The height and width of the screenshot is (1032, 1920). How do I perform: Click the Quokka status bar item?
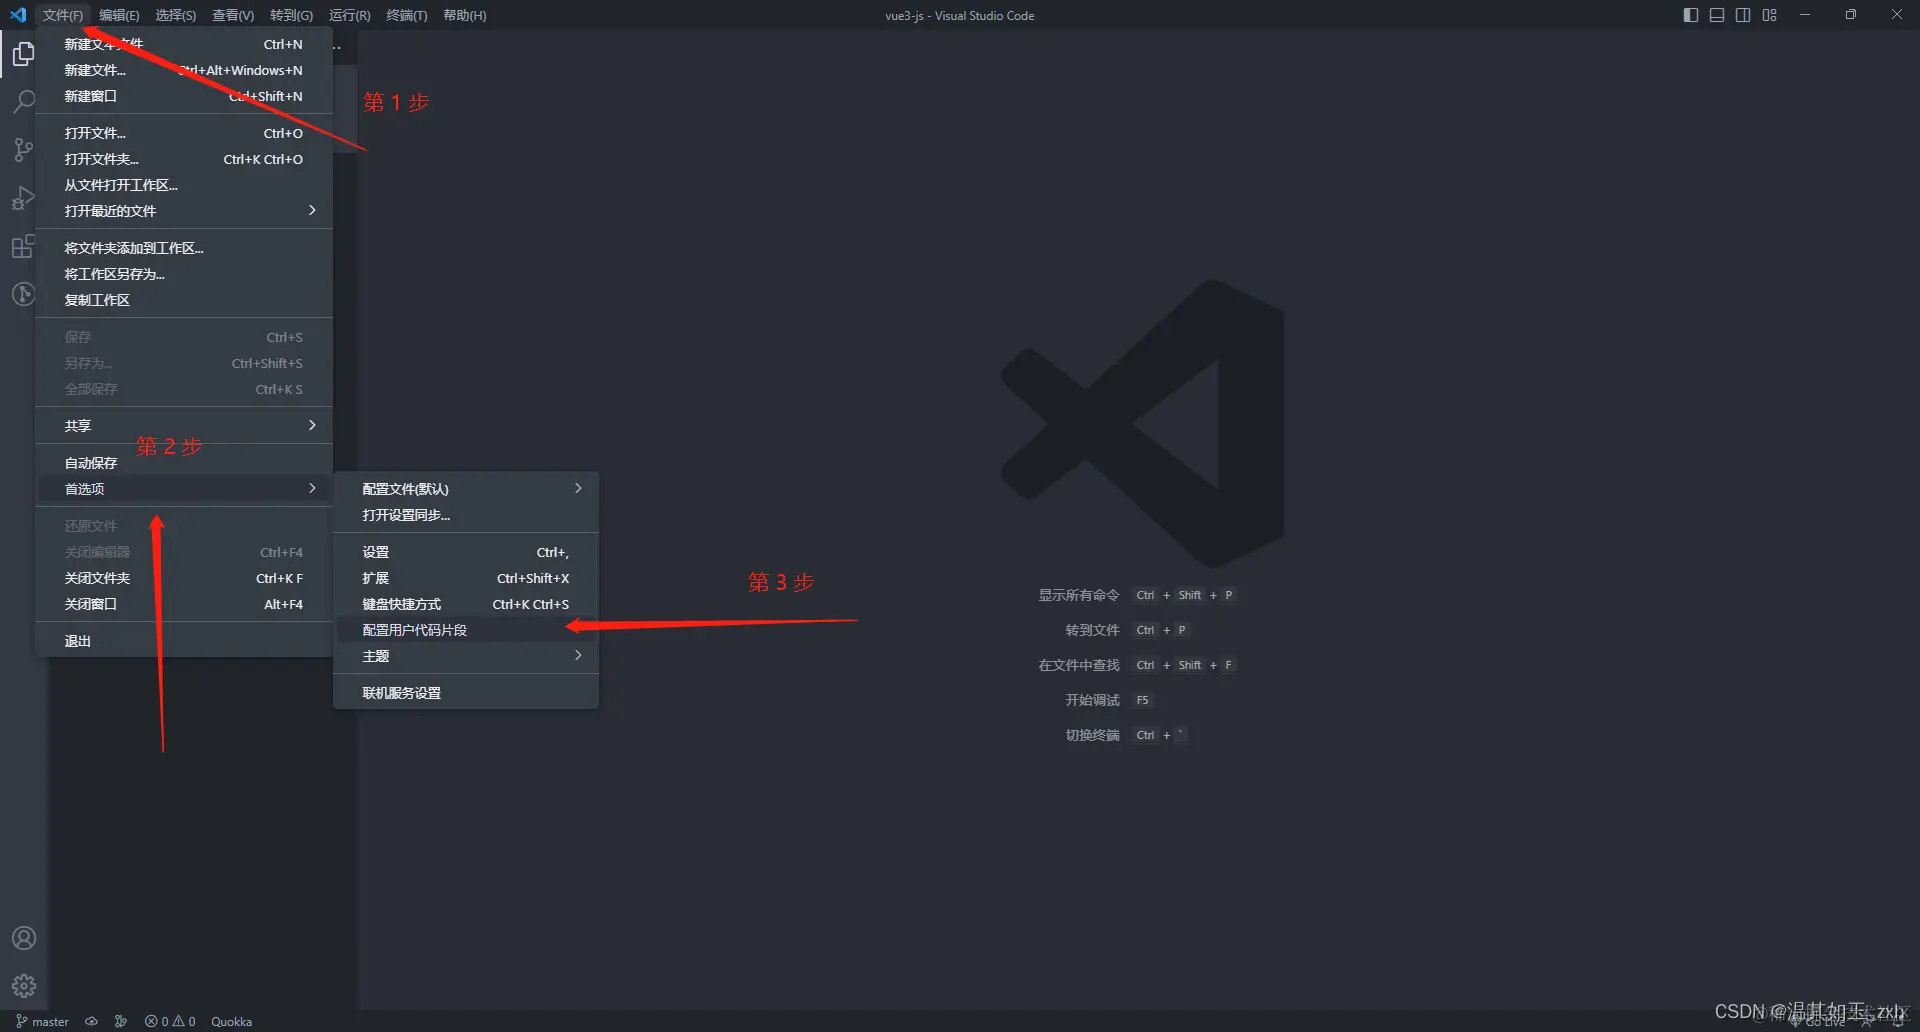[x=231, y=1021]
